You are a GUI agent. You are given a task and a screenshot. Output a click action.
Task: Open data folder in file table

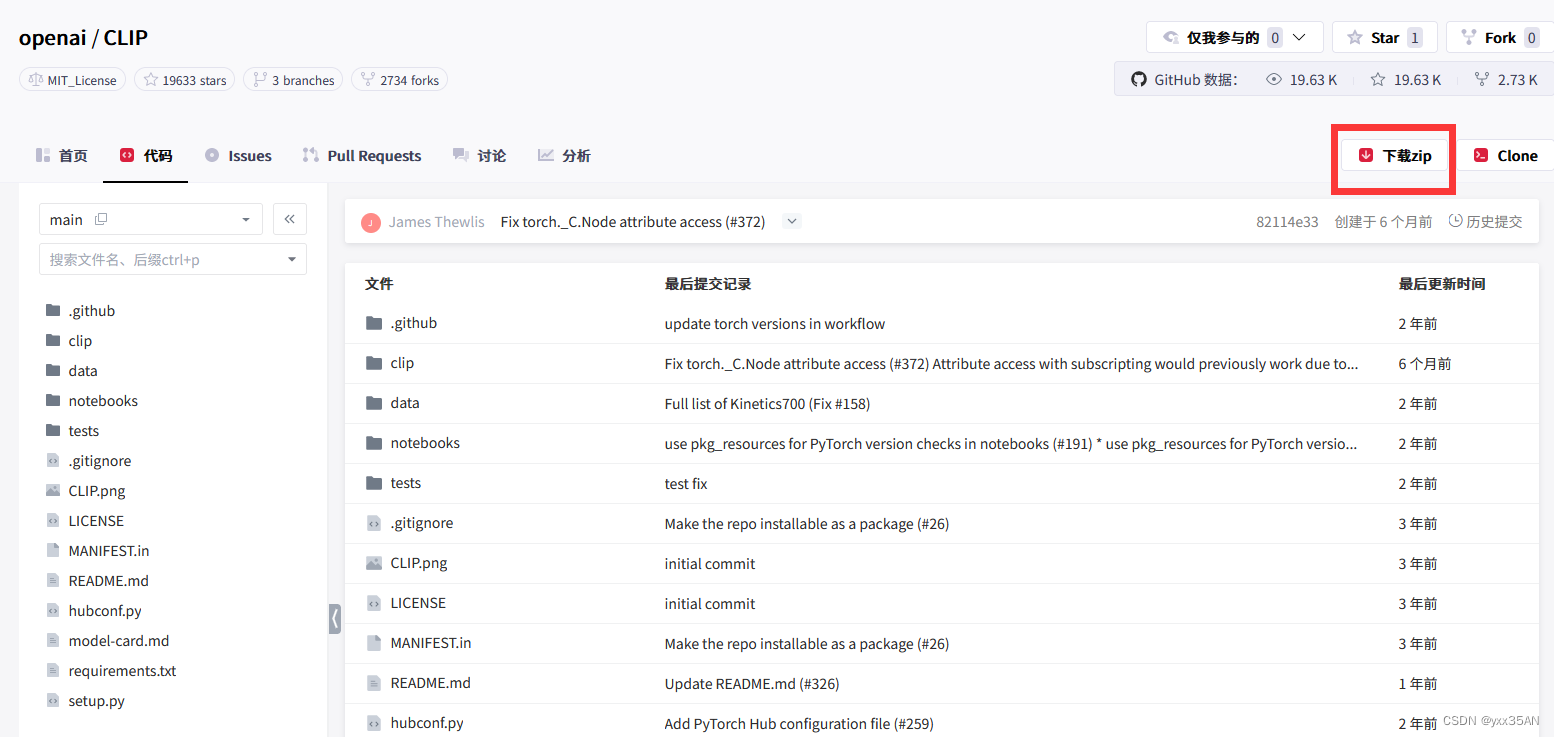pyautogui.click(x=405, y=403)
